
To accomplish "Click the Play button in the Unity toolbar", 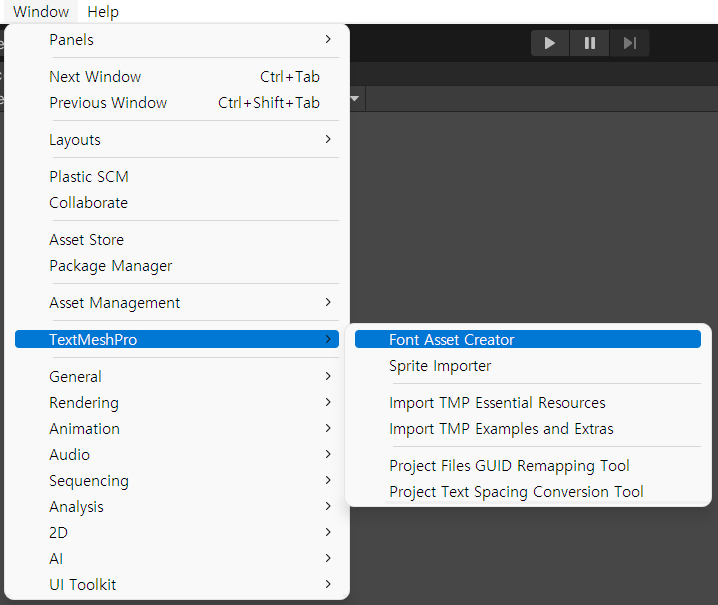I will pos(550,43).
